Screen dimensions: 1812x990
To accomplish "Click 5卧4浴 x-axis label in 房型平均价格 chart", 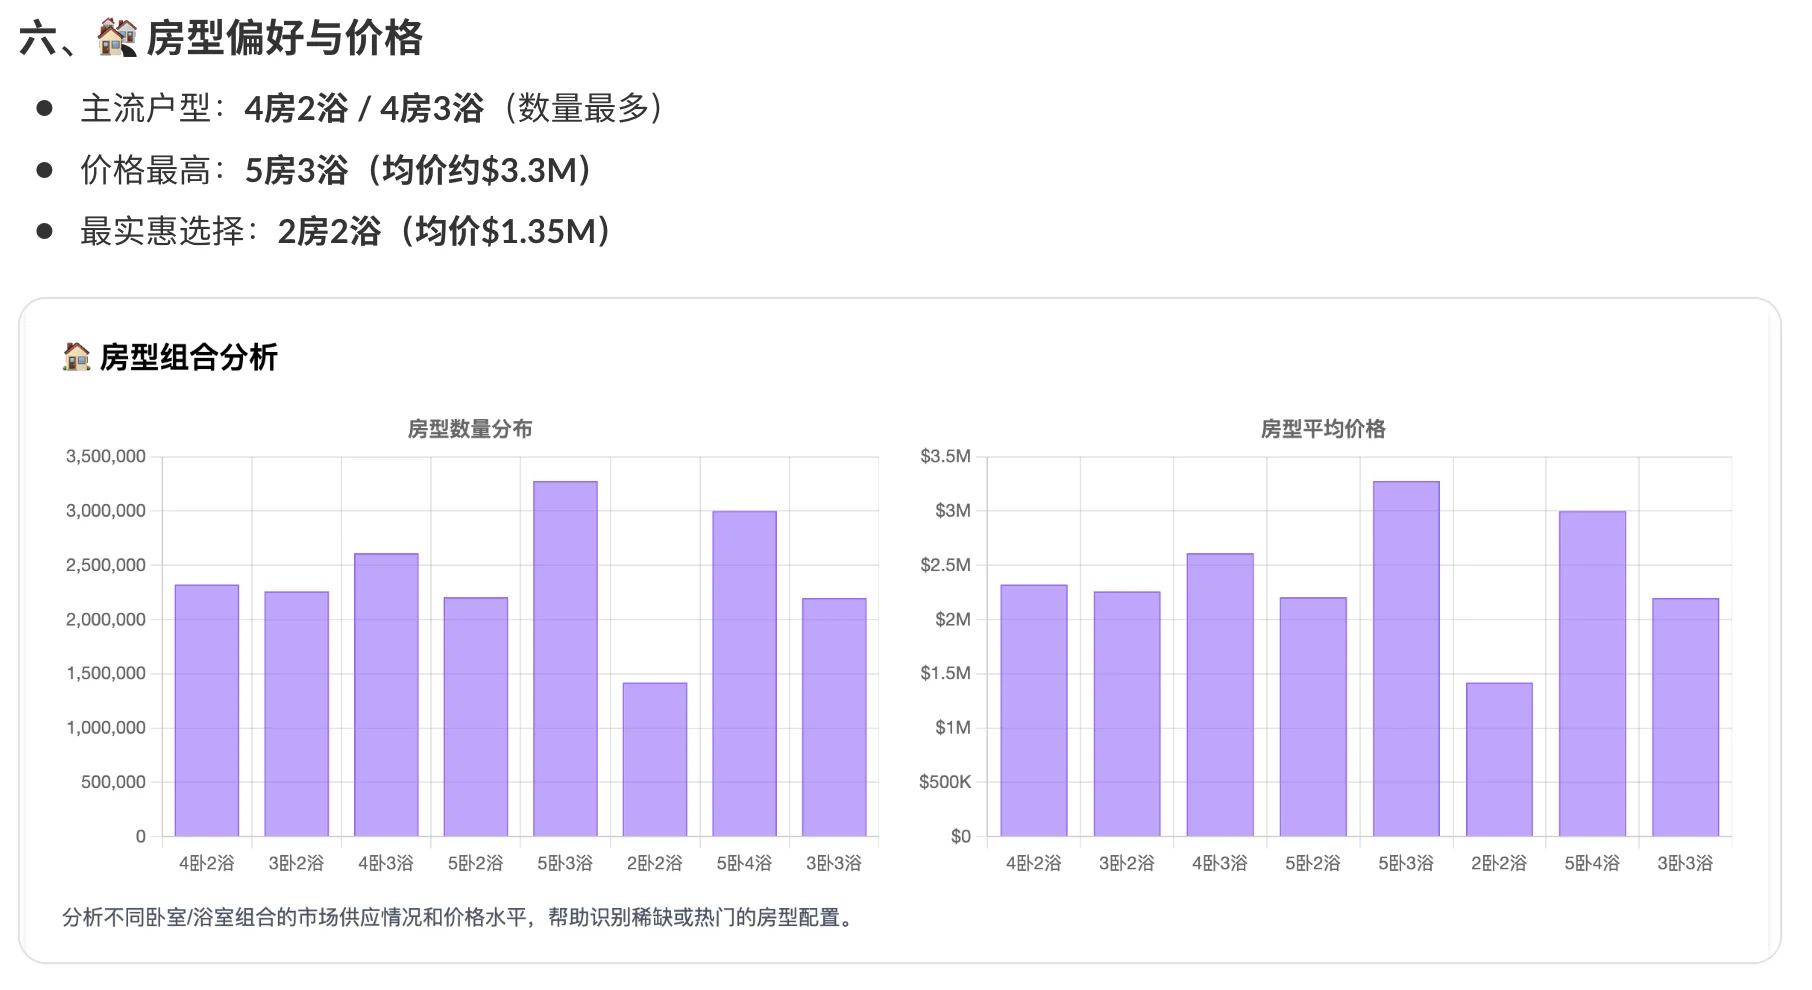I will point(1592,863).
